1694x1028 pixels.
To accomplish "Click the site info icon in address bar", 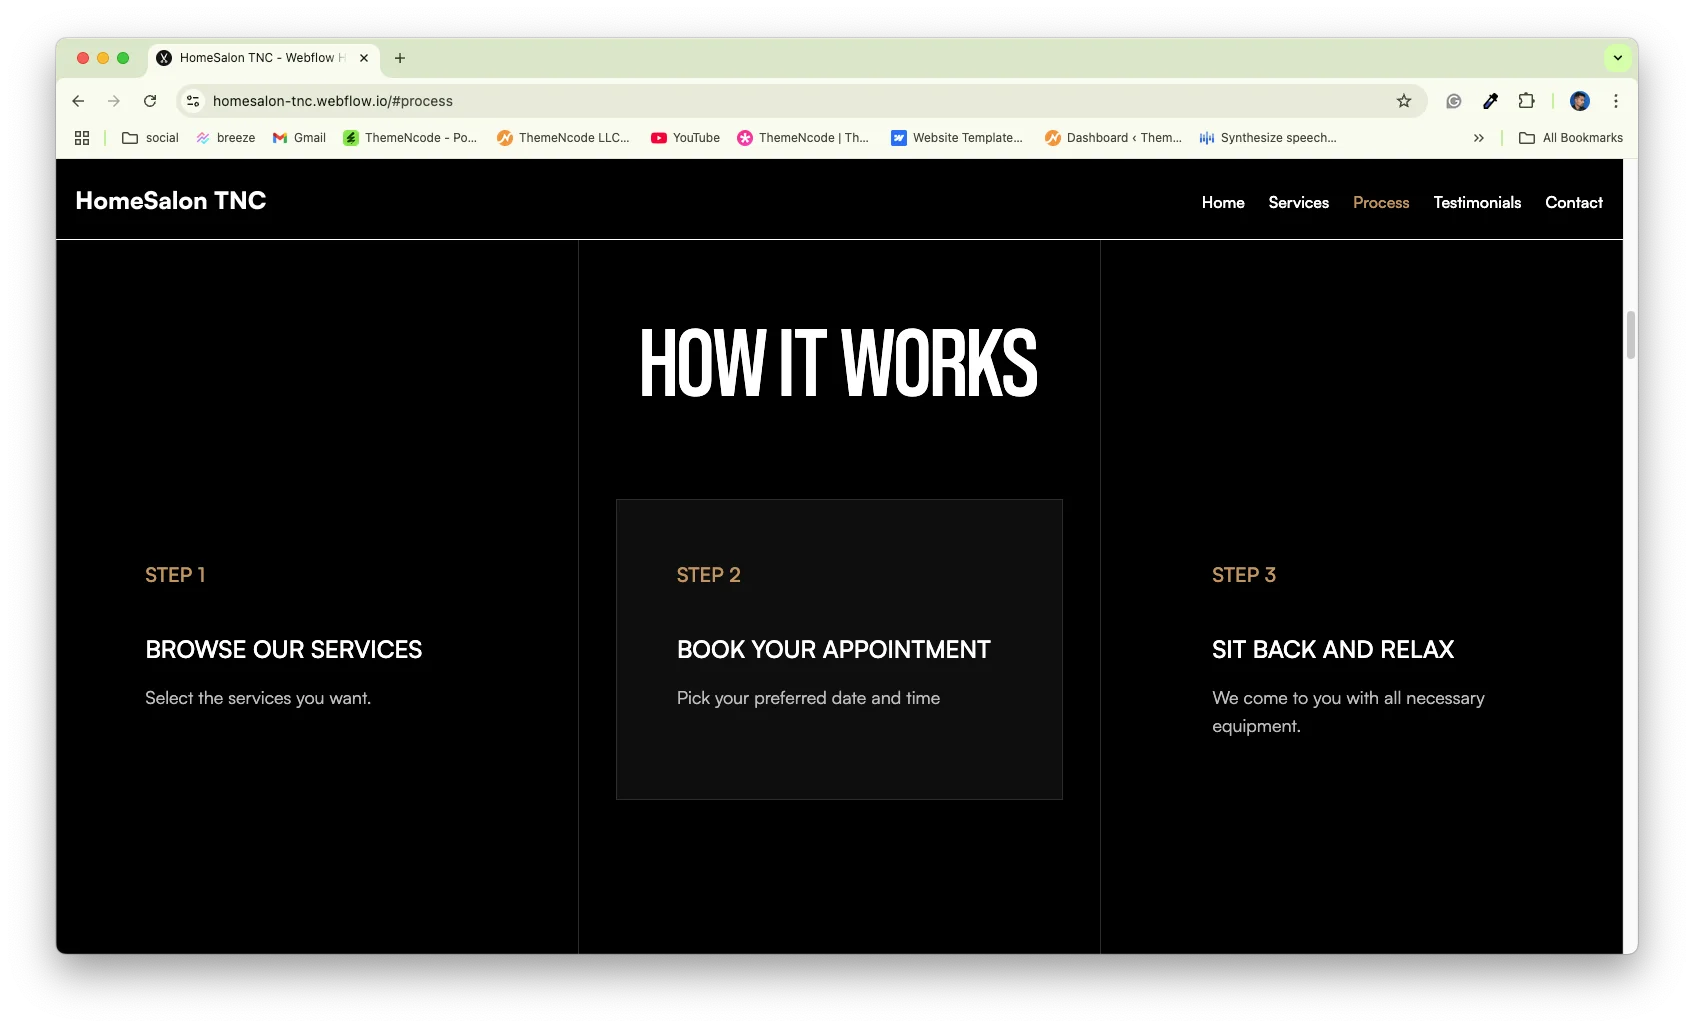I will tap(192, 101).
